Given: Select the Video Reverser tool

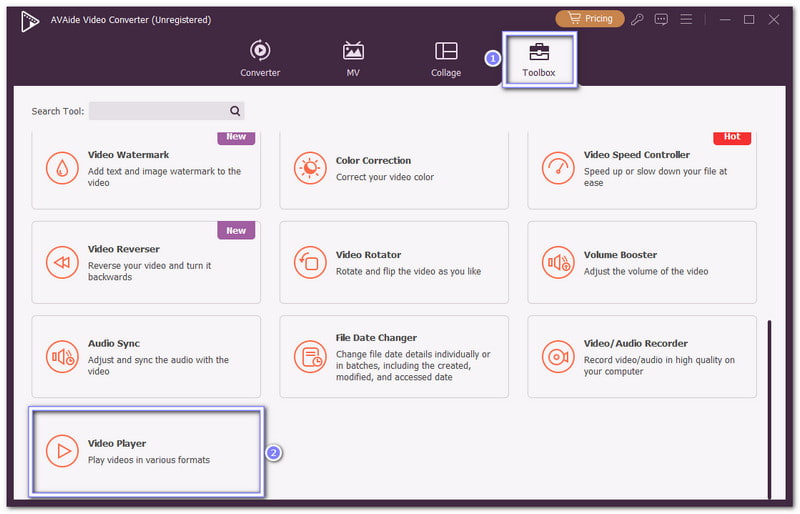Looking at the screenshot, I should [146, 262].
